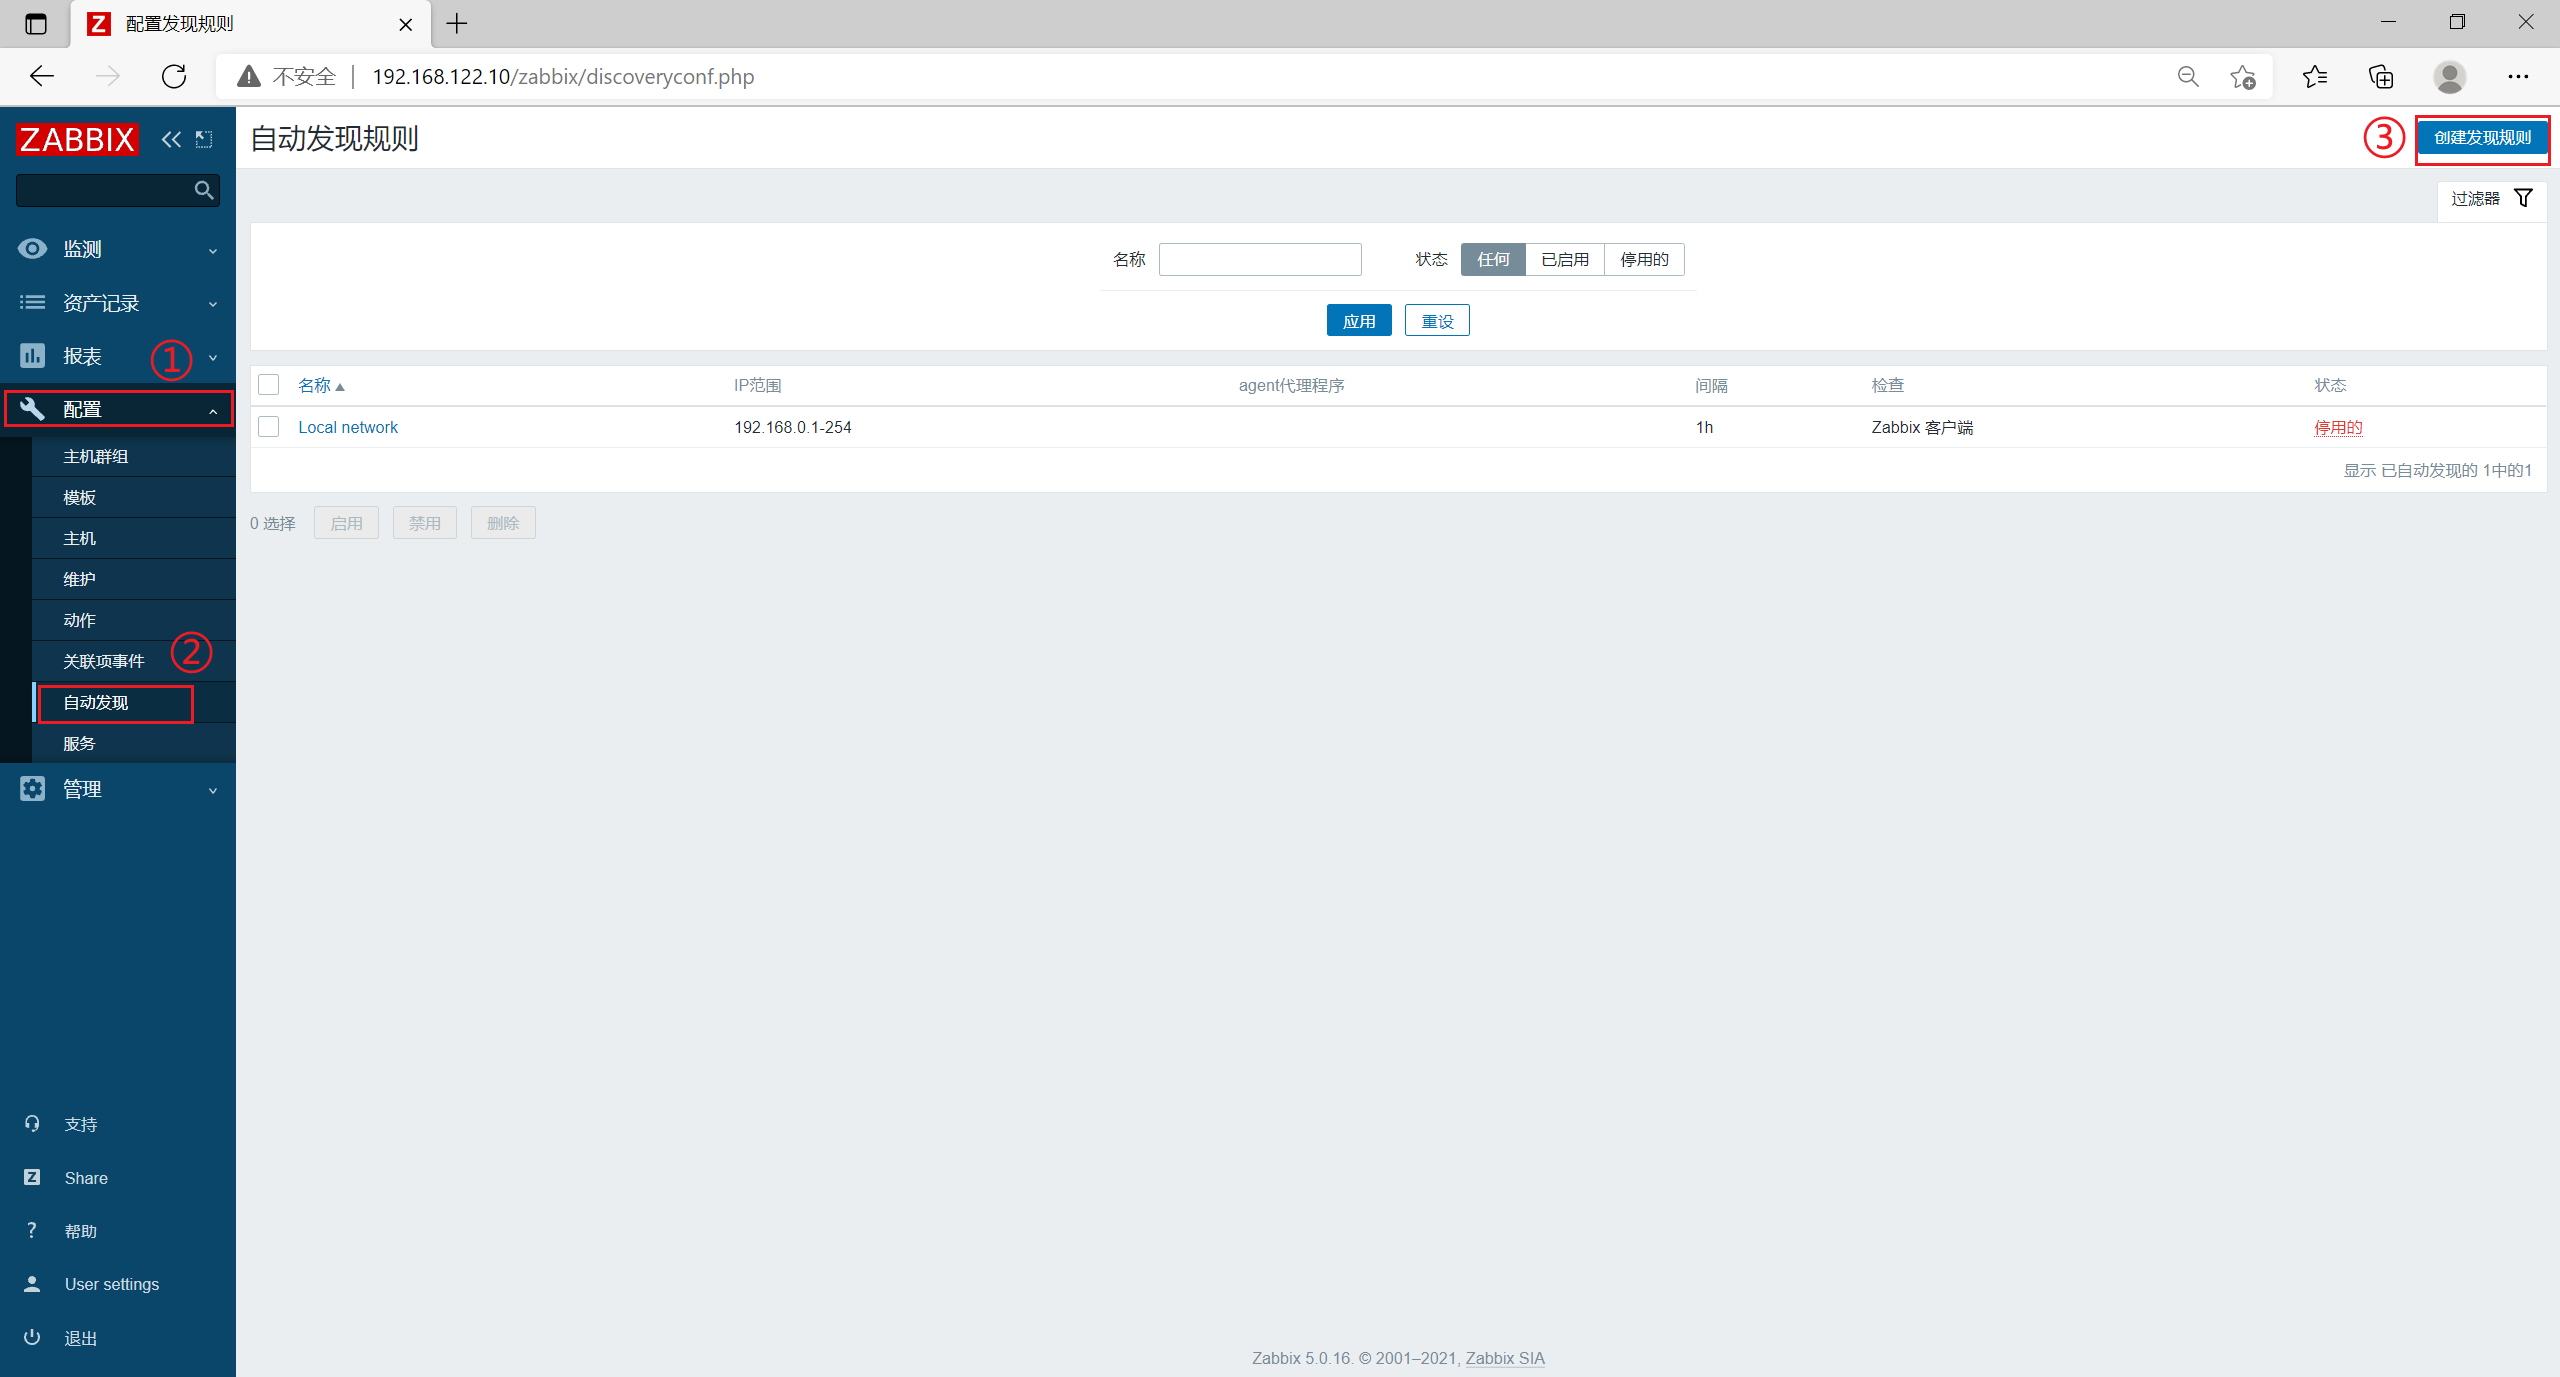Screen dimensions: 2560x1377
Task: Expand the 报表 menu chevron
Action: (213, 357)
